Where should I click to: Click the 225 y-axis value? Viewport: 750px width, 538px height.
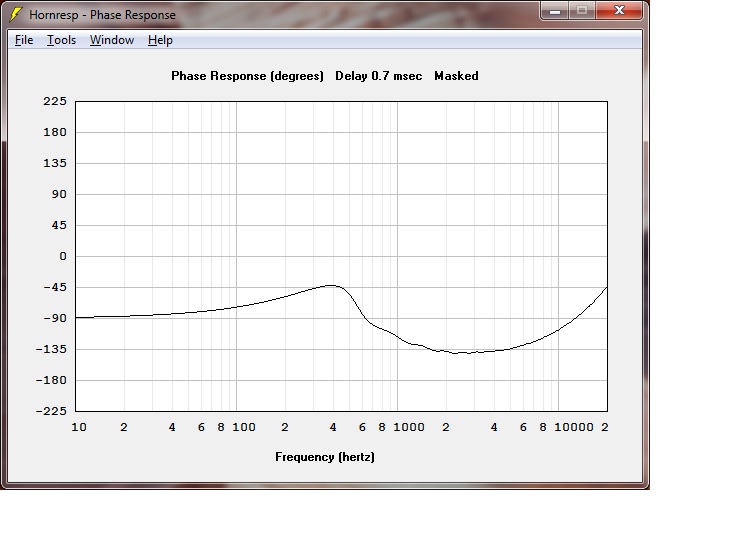click(x=55, y=101)
